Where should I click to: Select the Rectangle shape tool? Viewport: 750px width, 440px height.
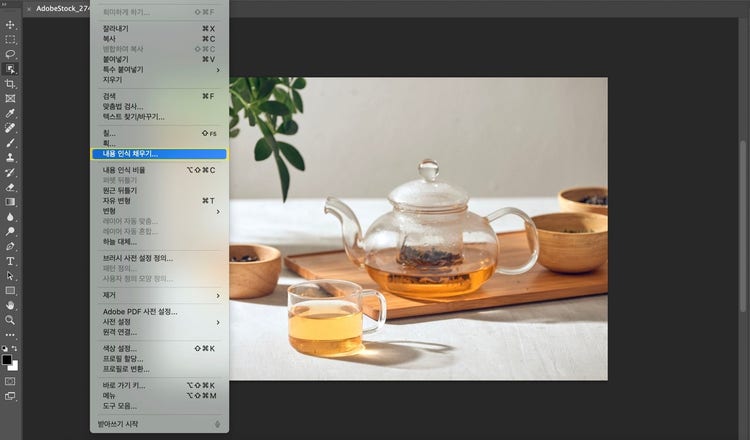pyautogui.click(x=10, y=291)
